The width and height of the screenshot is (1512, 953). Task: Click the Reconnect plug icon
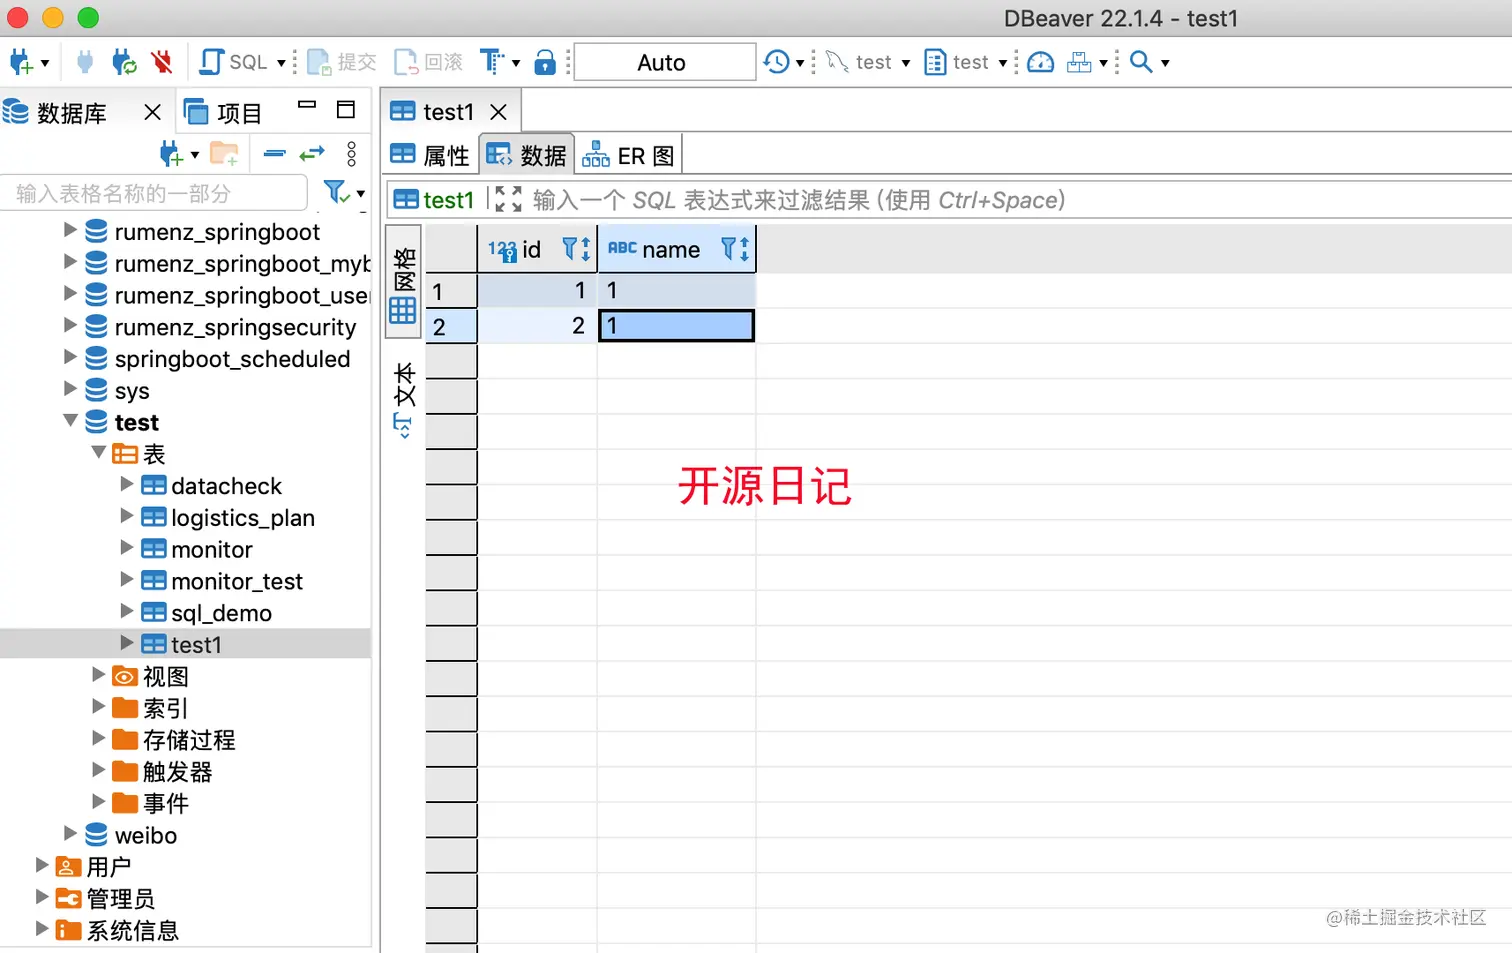click(x=124, y=62)
